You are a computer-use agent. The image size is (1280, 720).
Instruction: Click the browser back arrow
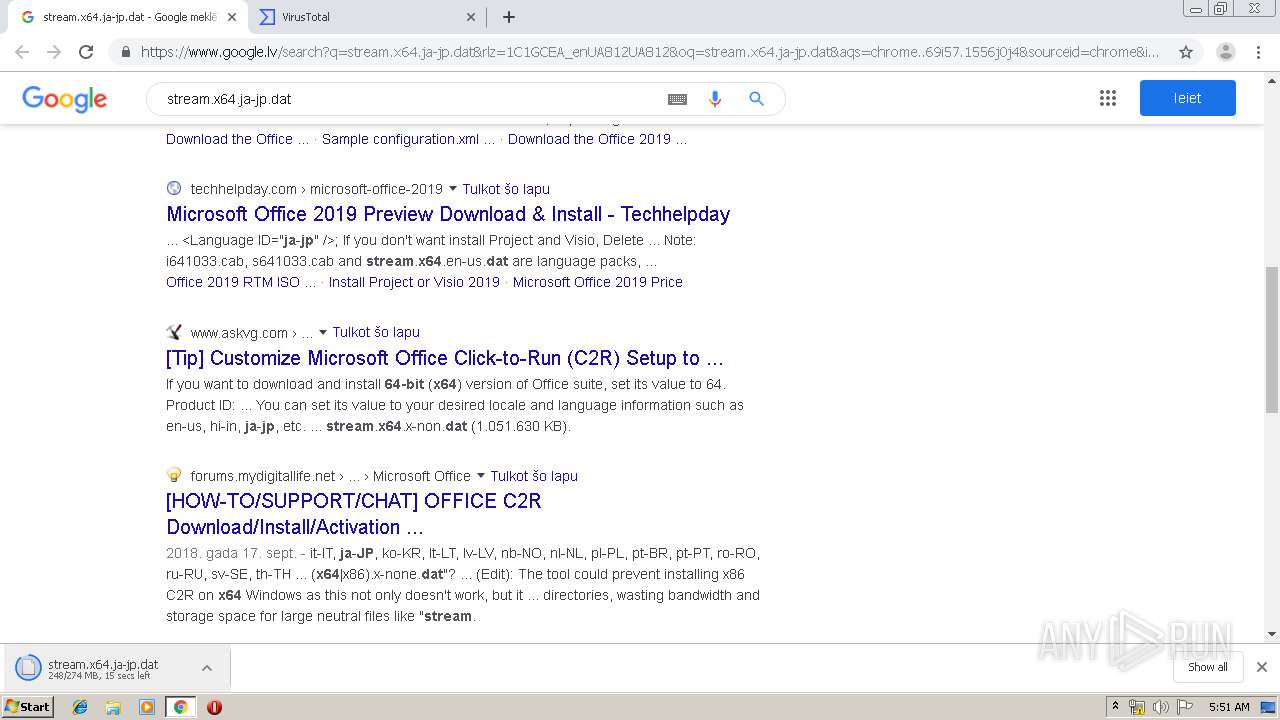pos(22,52)
